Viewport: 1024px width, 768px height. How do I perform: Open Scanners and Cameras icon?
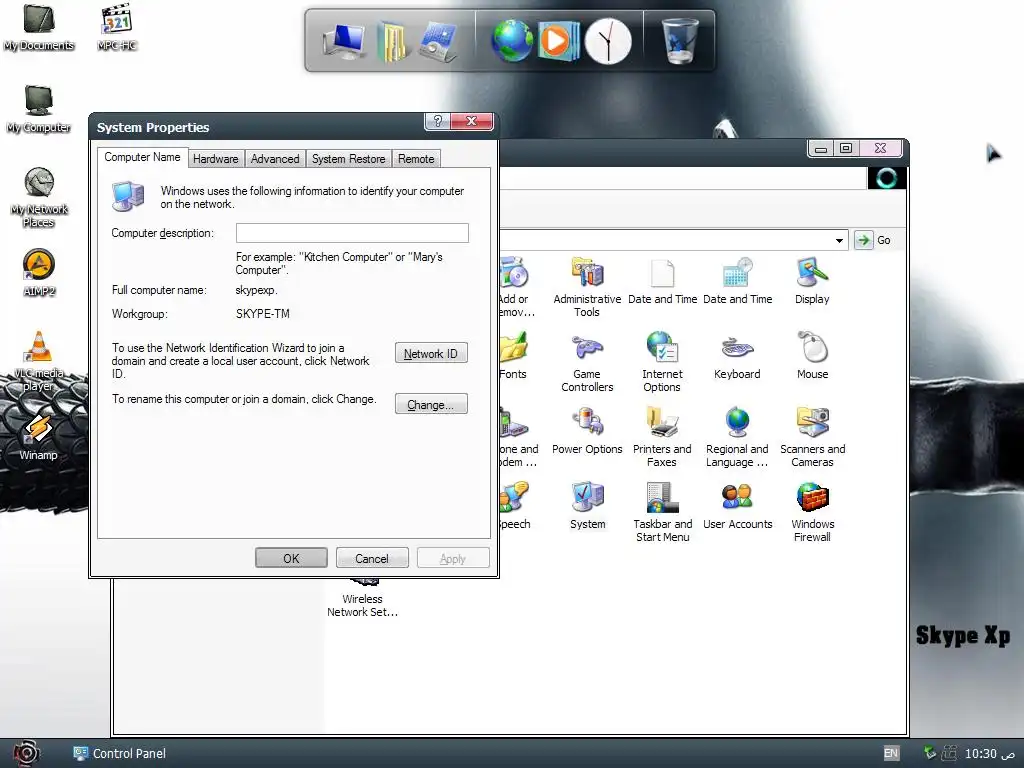(x=812, y=437)
